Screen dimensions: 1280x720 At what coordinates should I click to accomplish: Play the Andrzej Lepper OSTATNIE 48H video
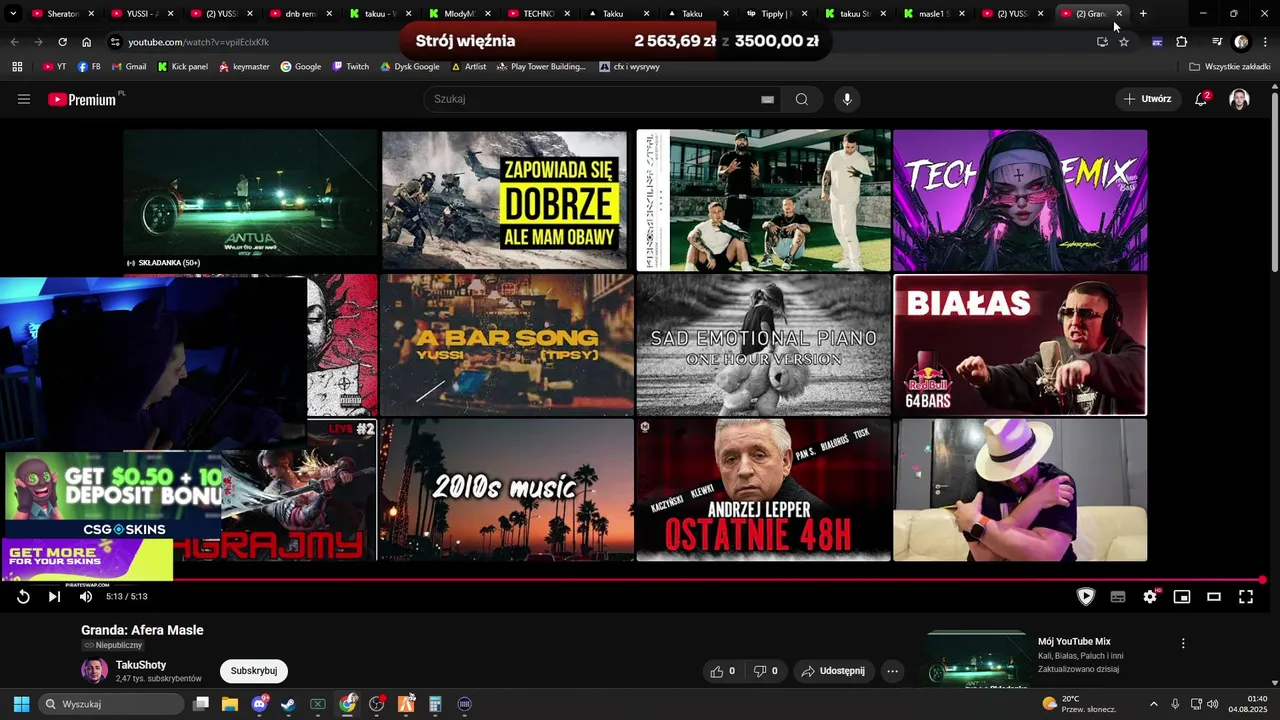[x=763, y=490]
